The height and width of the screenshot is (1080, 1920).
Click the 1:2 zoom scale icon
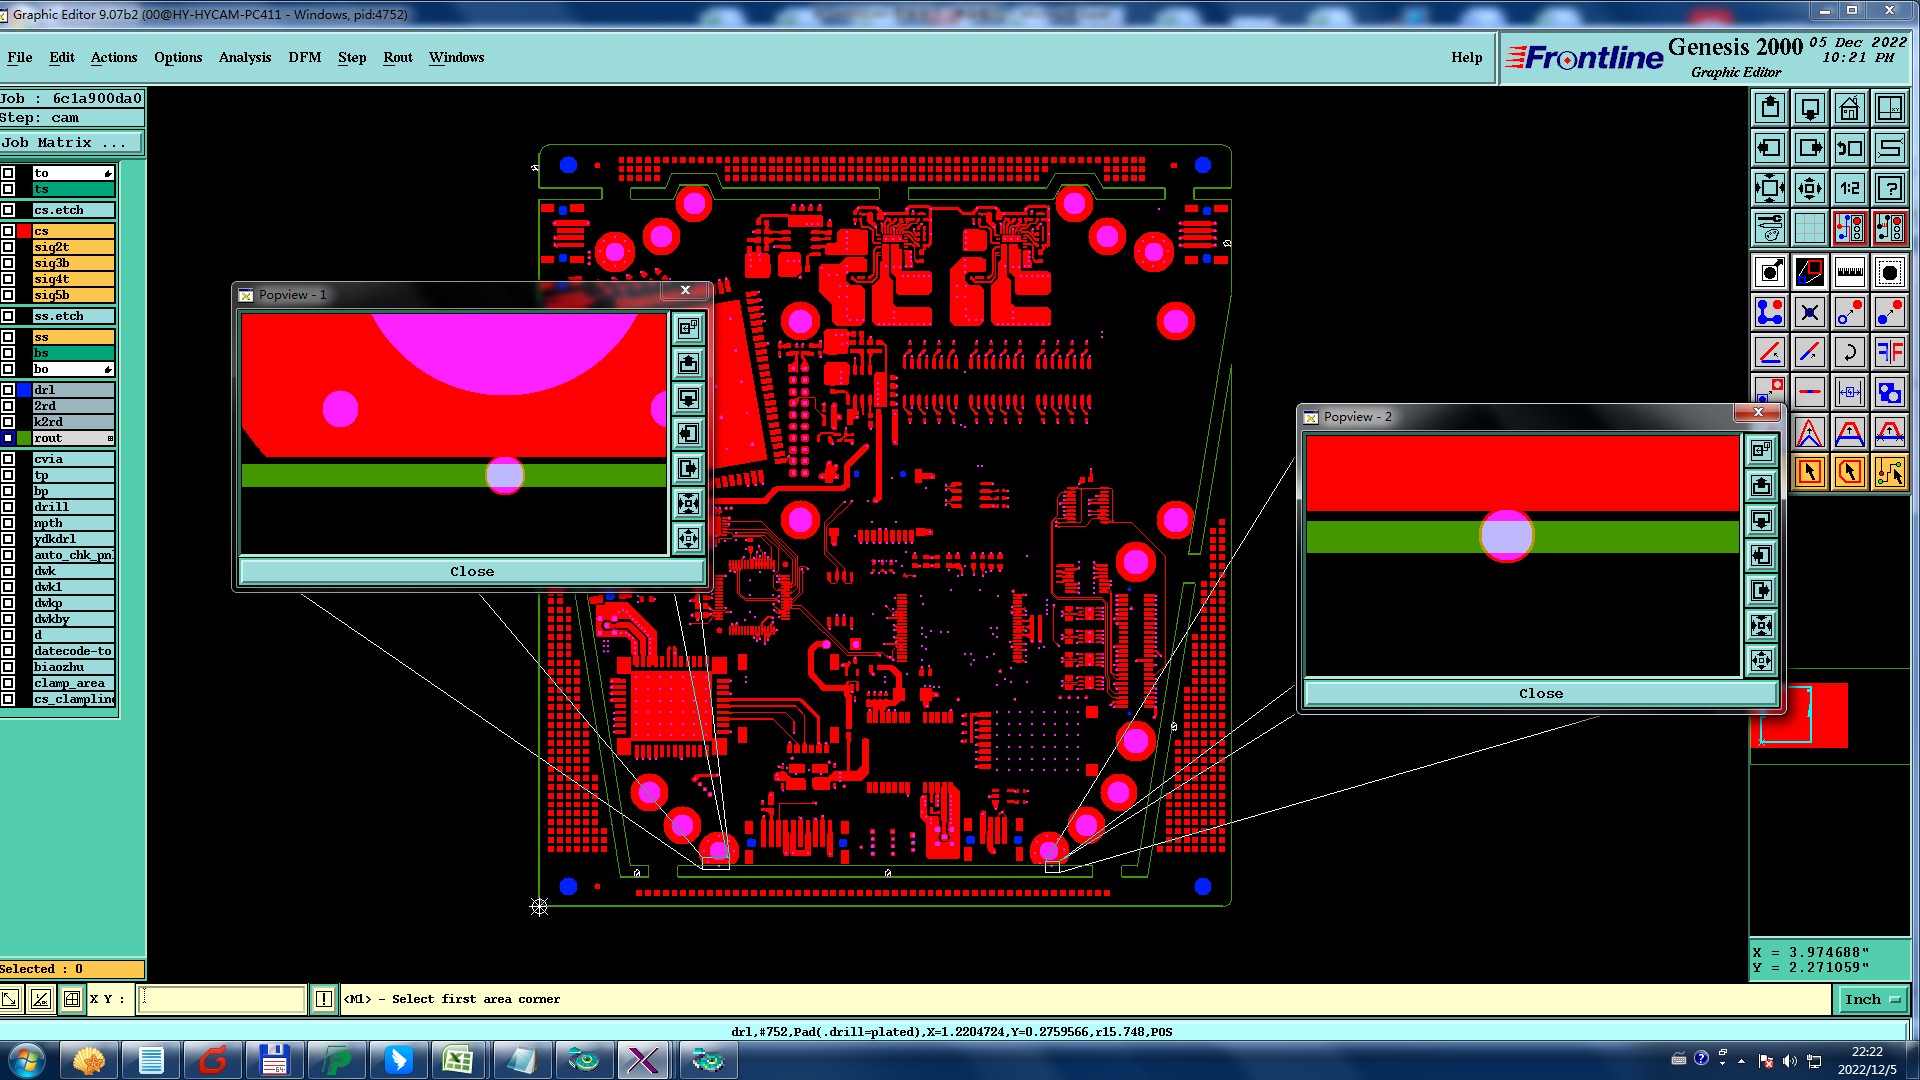point(1849,188)
